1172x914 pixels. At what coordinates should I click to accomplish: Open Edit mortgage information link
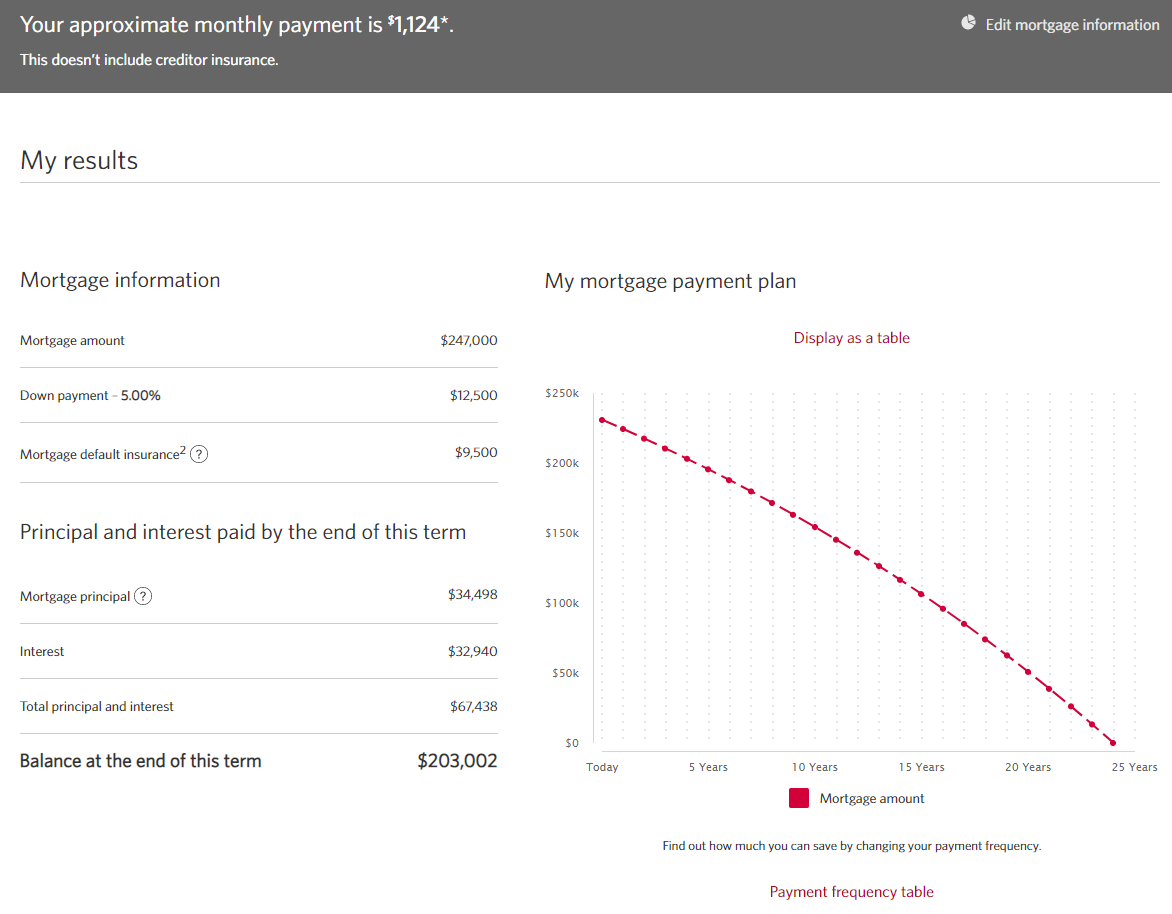pyautogui.click(x=1072, y=25)
